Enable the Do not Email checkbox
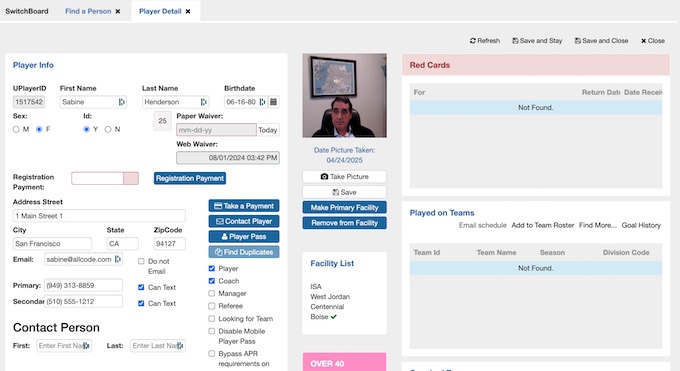Image resolution: width=680 pixels, height=371 pixels. tap(141, 261)
